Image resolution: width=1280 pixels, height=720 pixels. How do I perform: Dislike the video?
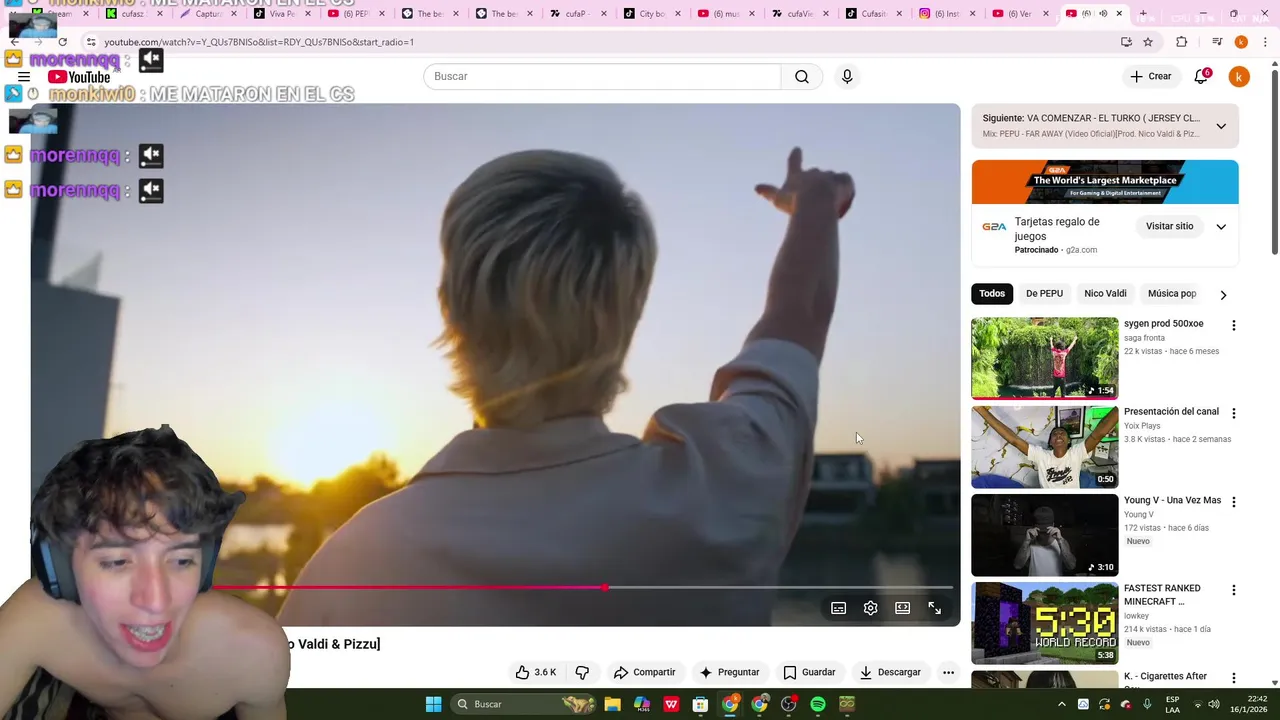coord(582,672)
